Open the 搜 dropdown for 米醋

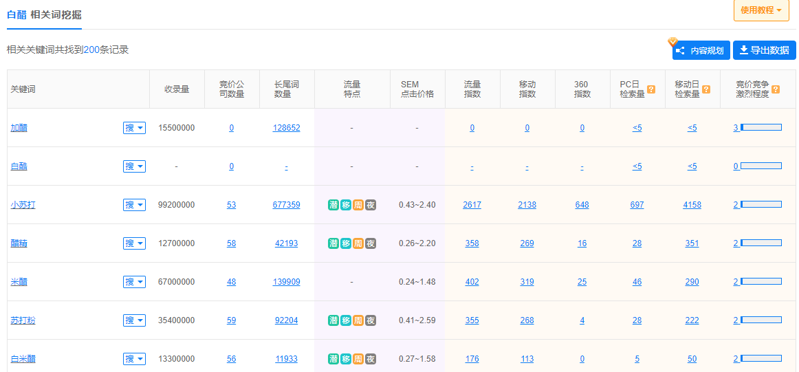tap(134, 282)
